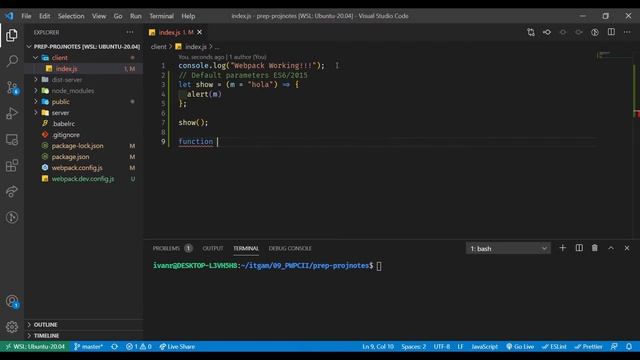The width and height of the screenshot is (640, 360).
Task: Toggle ESLint status bar item
Action: click(554, 347)
